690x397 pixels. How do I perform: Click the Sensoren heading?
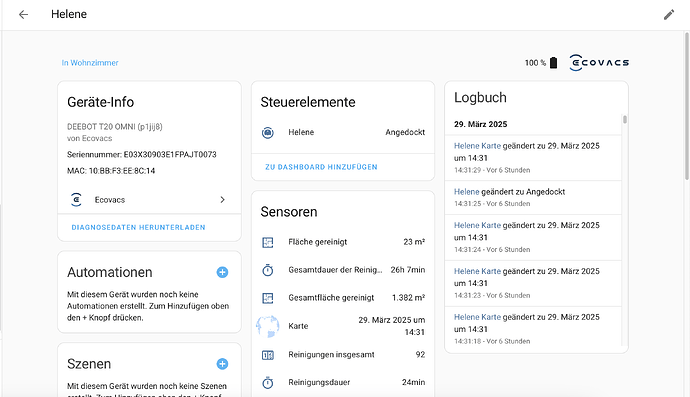[289, 212]
